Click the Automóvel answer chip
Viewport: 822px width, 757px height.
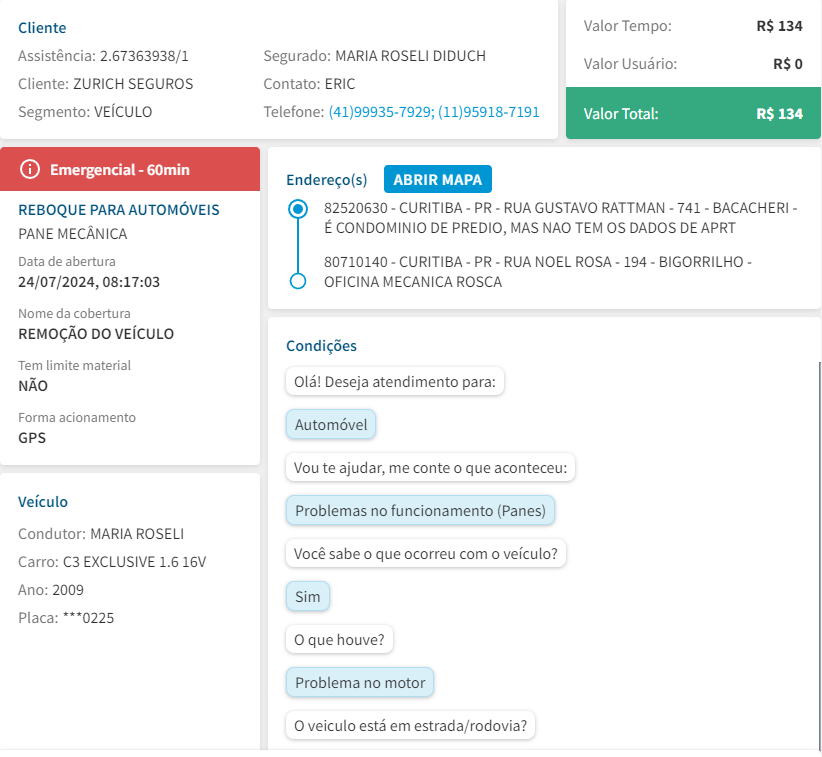click(x=331, y=425)
